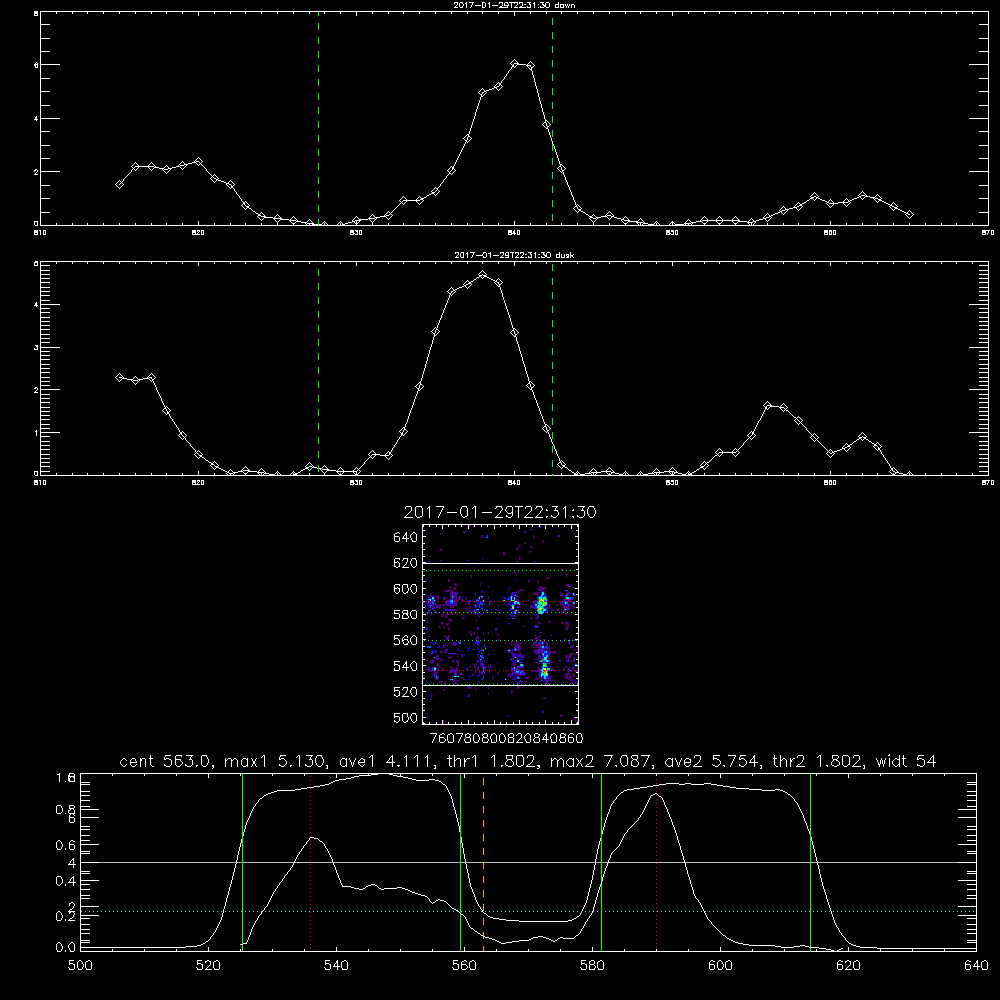The width and height of the screenshot is (1000, 1000).
Task: Open the colored spectral image thumbnail
Action: coord(500,624)
